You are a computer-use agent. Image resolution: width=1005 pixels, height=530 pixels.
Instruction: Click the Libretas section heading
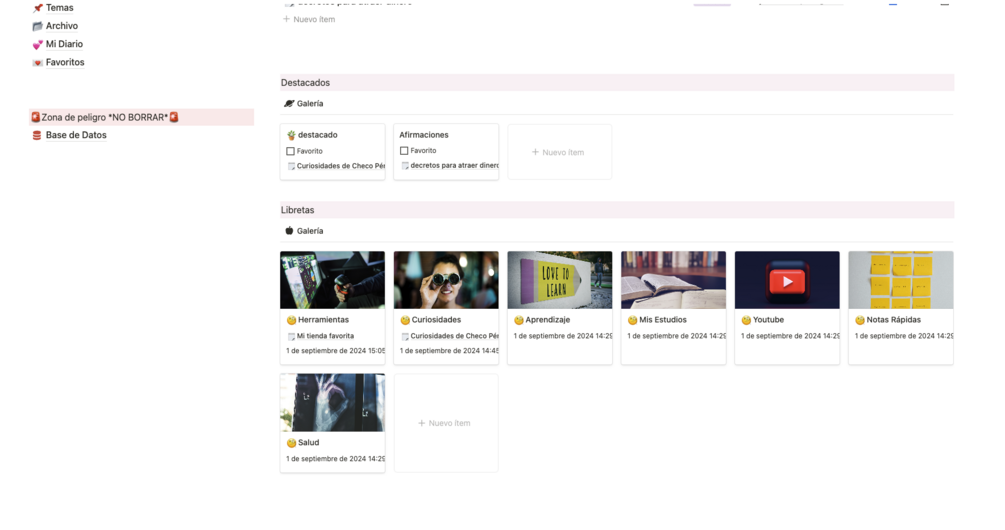tap(297, 210)
